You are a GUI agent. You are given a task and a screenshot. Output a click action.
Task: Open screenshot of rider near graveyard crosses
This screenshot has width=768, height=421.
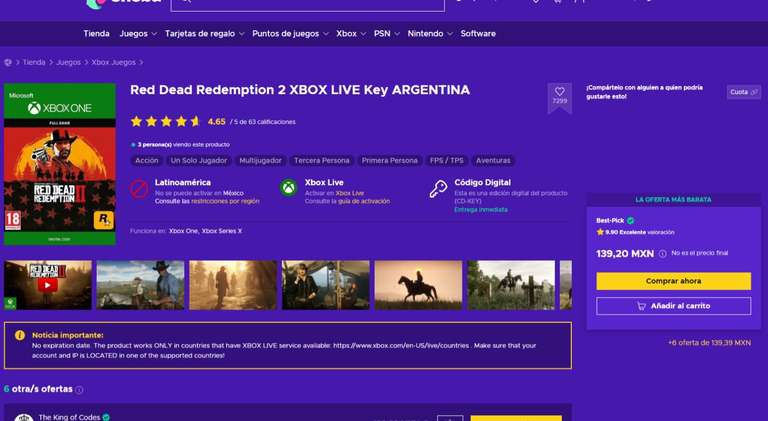click(x=511, y=285)
